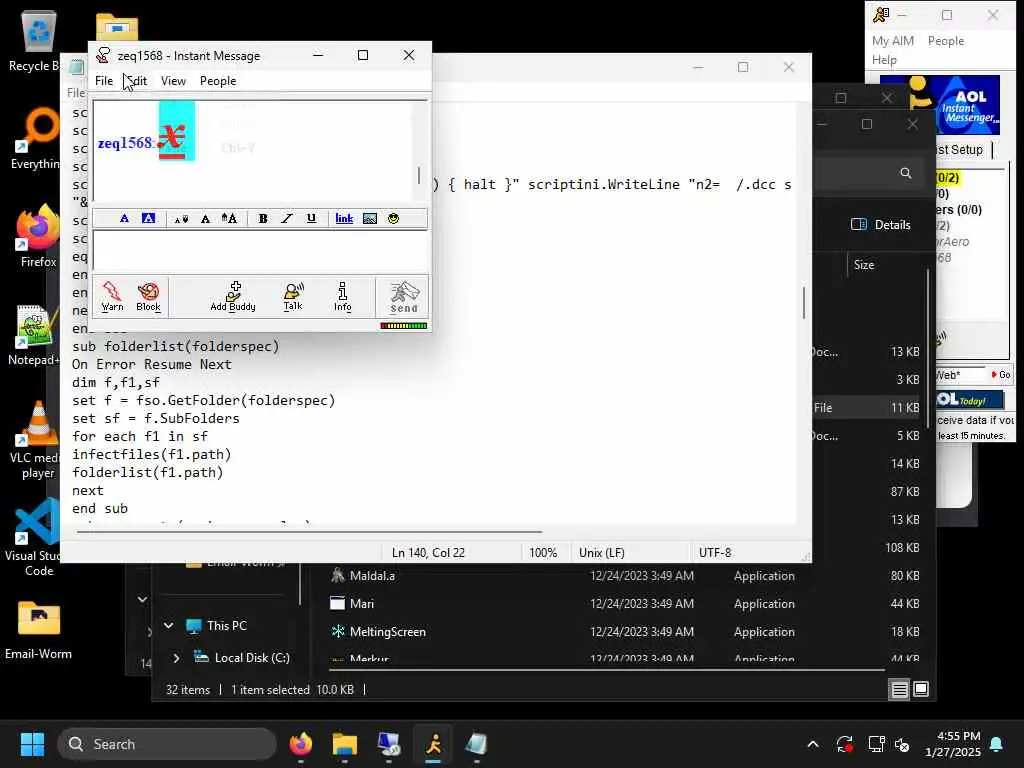Open the Help menu in the AIM buddy list
The width and height of the screenshot is (1024, 768).
[x=884, y=59]
